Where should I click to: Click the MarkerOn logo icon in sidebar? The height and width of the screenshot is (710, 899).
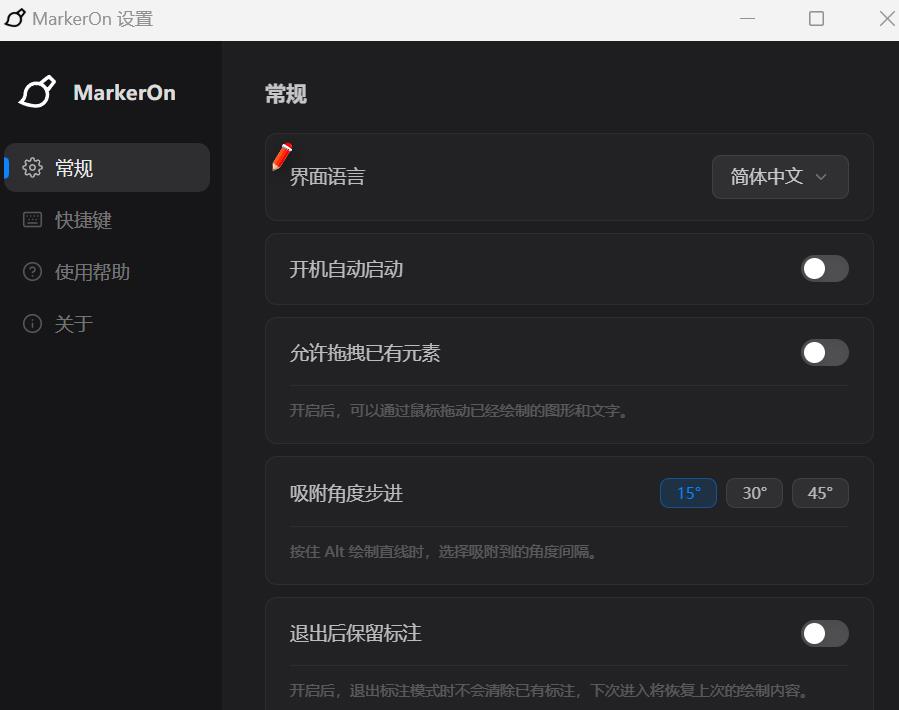pos(37,92)
